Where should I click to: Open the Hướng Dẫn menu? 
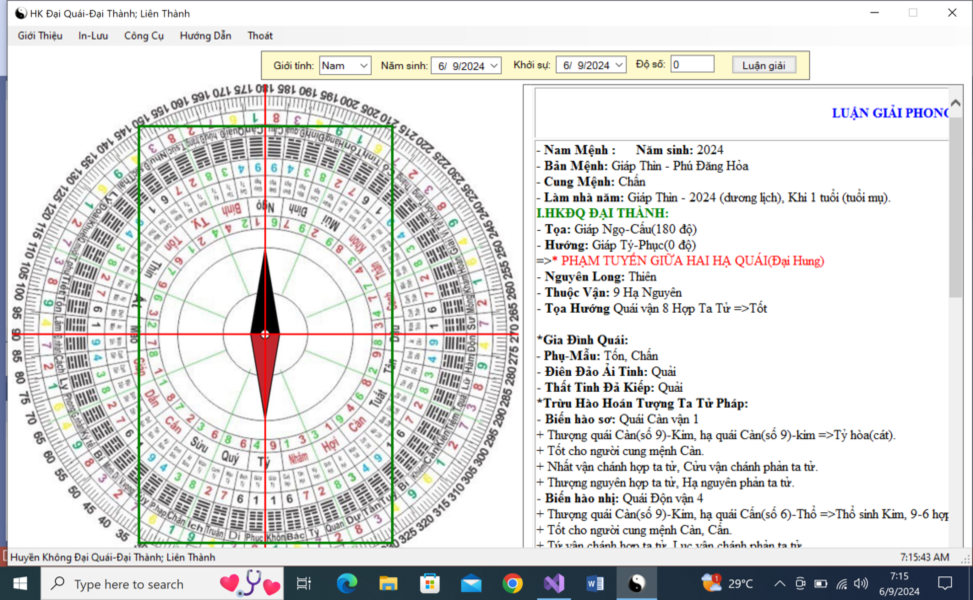point(205,35)
